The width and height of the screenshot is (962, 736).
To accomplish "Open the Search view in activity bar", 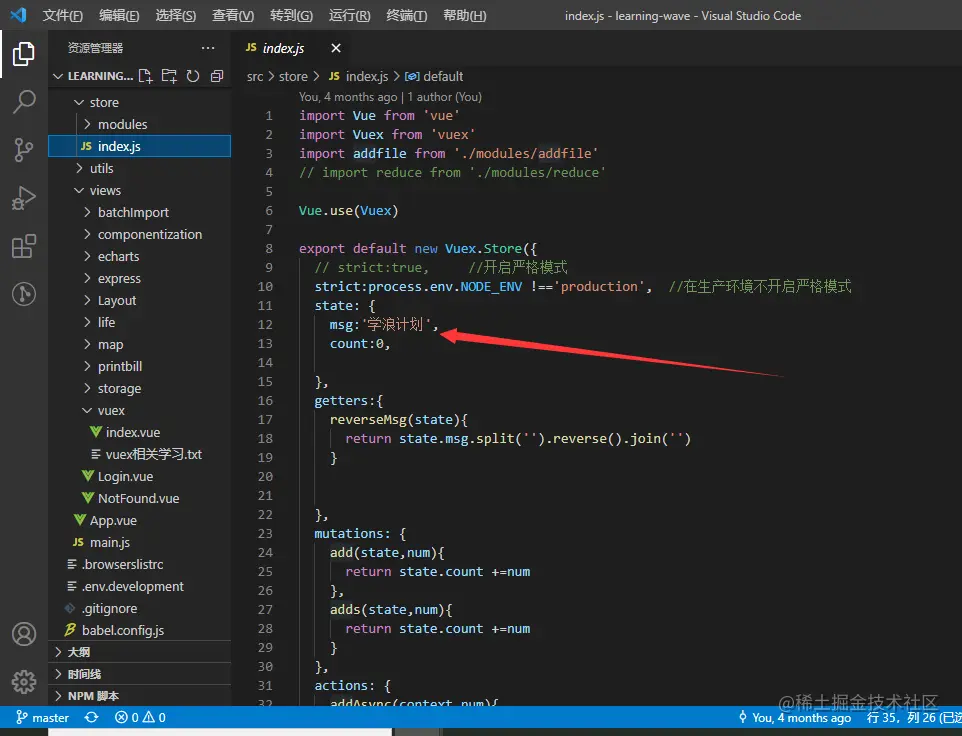I will (23, 102).
